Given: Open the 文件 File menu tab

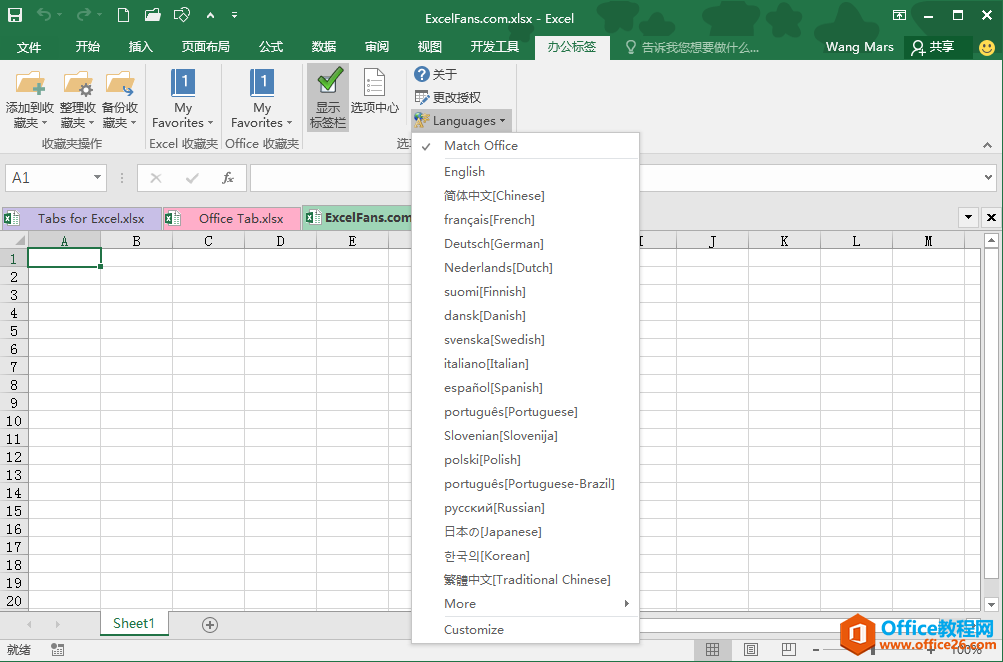Looking at the screenshot, I should tap(29, 47).
